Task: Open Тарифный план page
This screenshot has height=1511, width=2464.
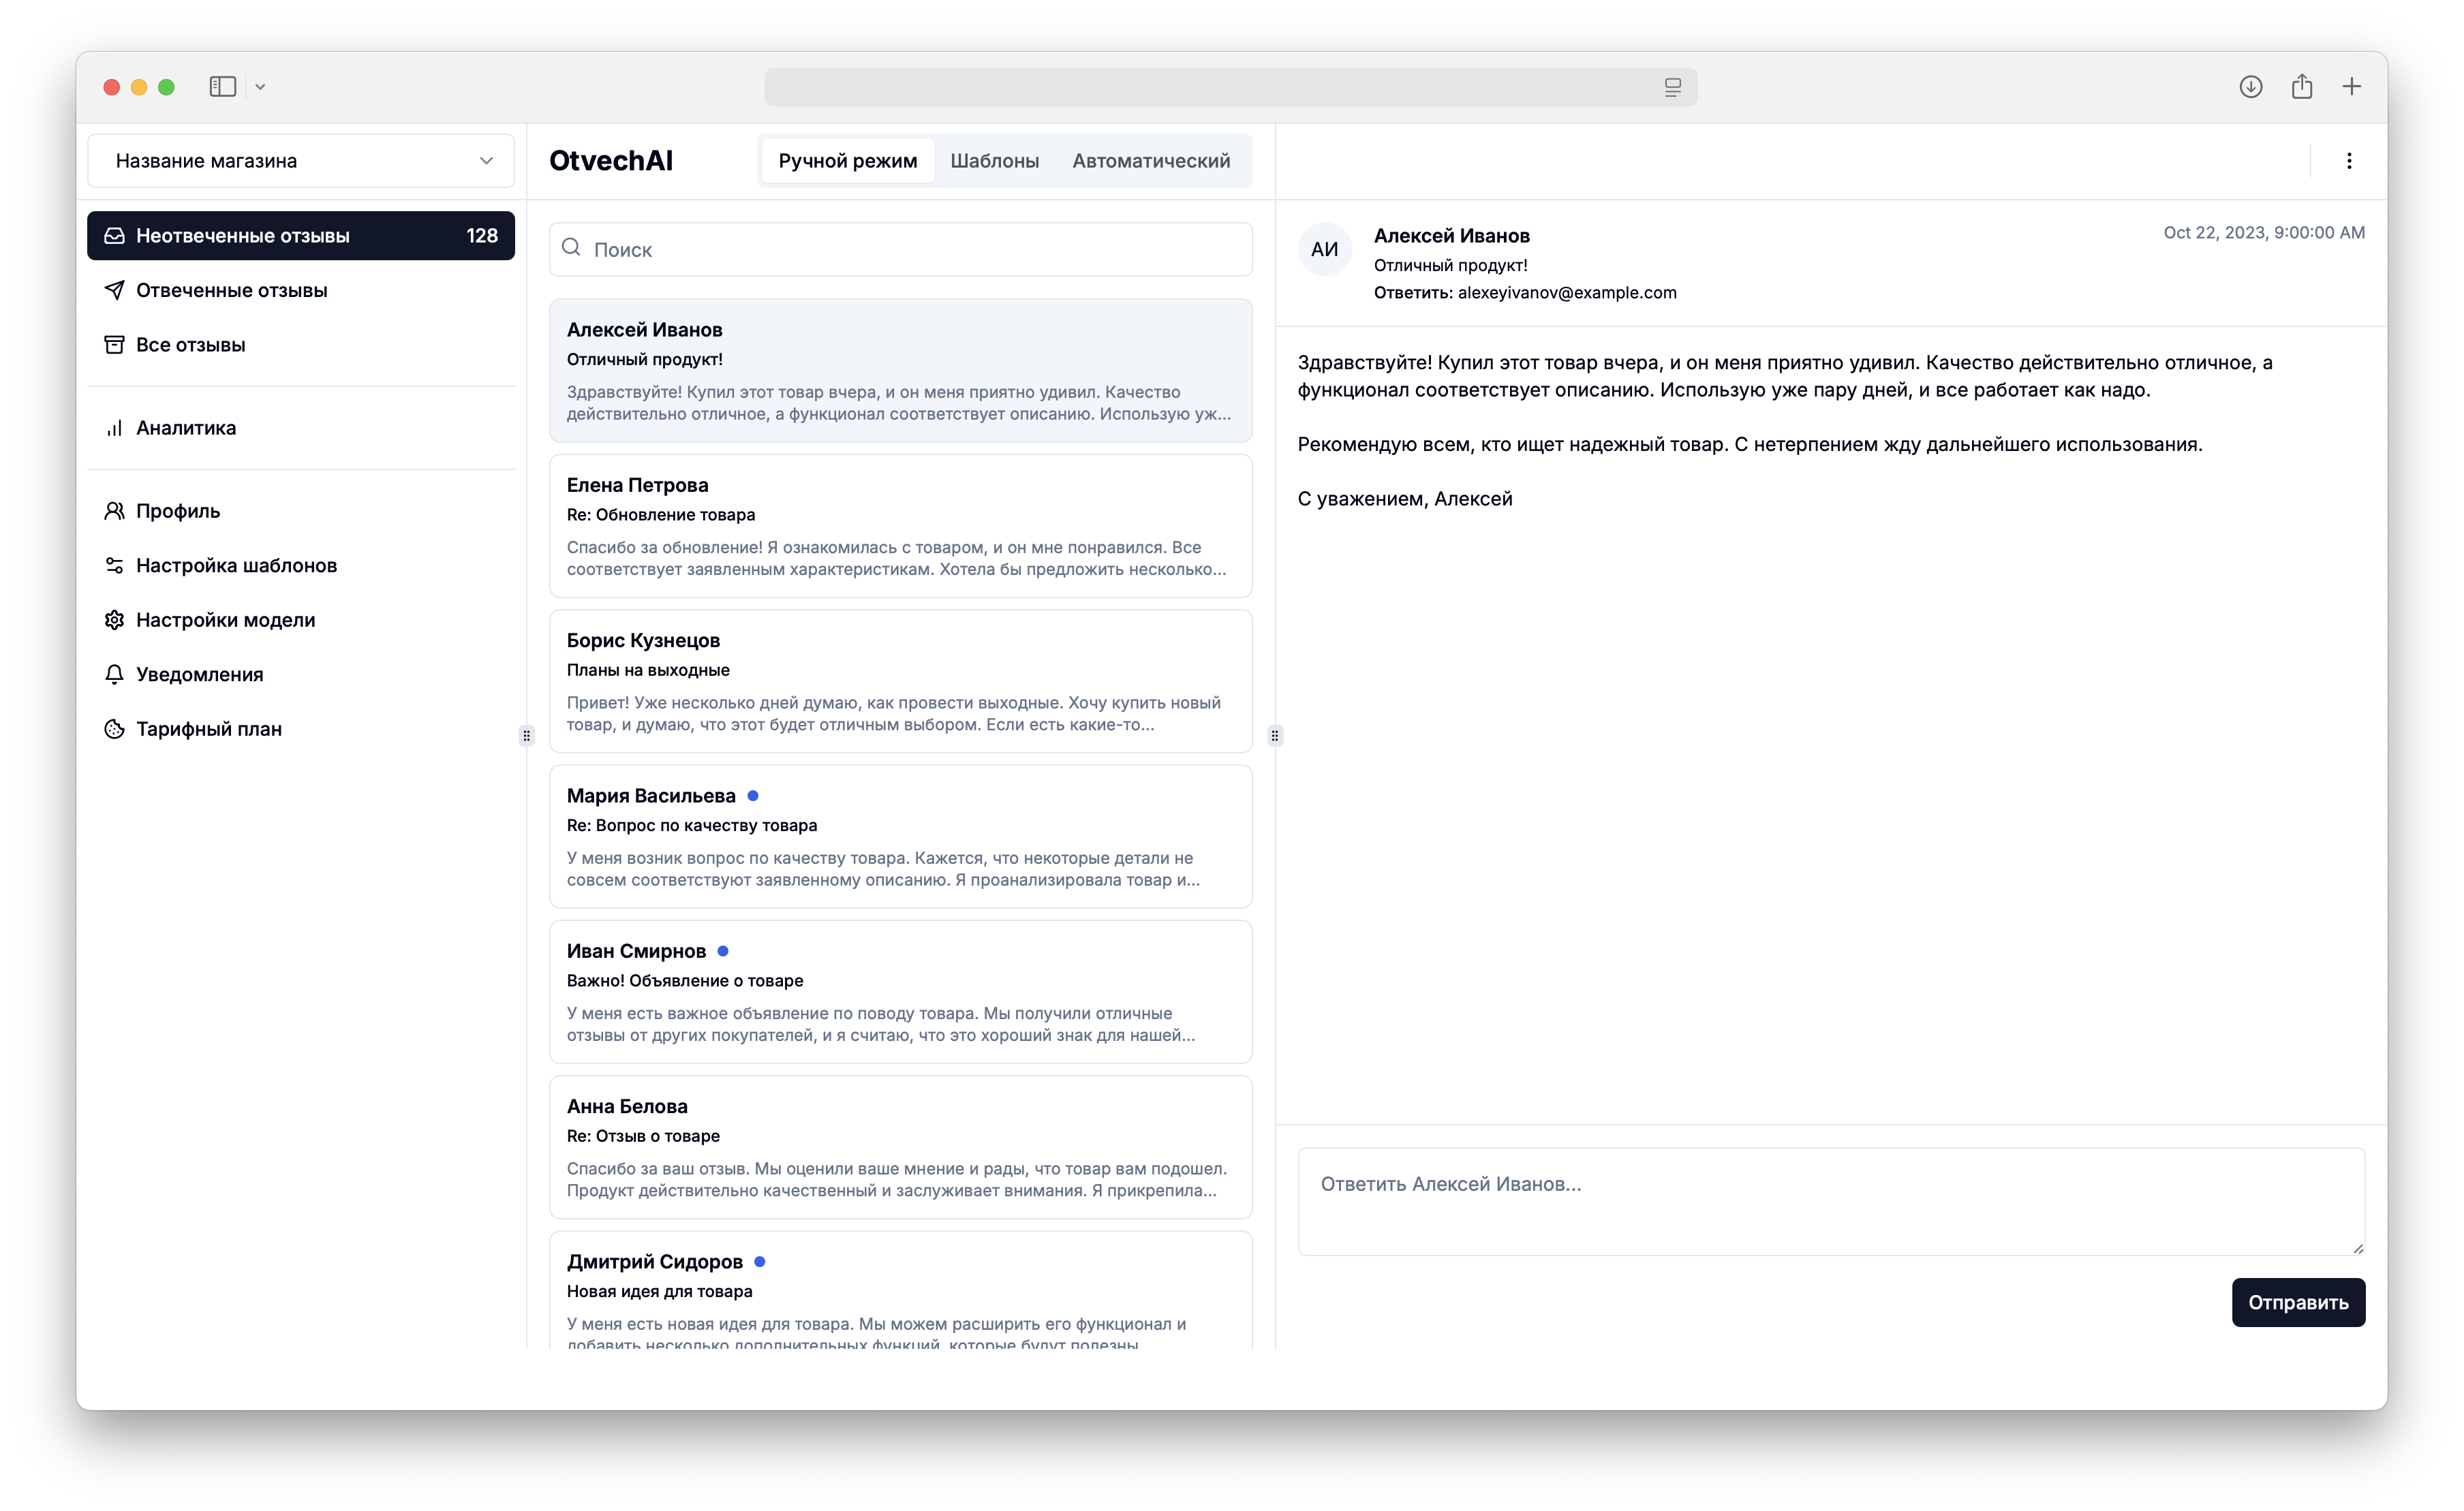Action: (x=301, y=729)
